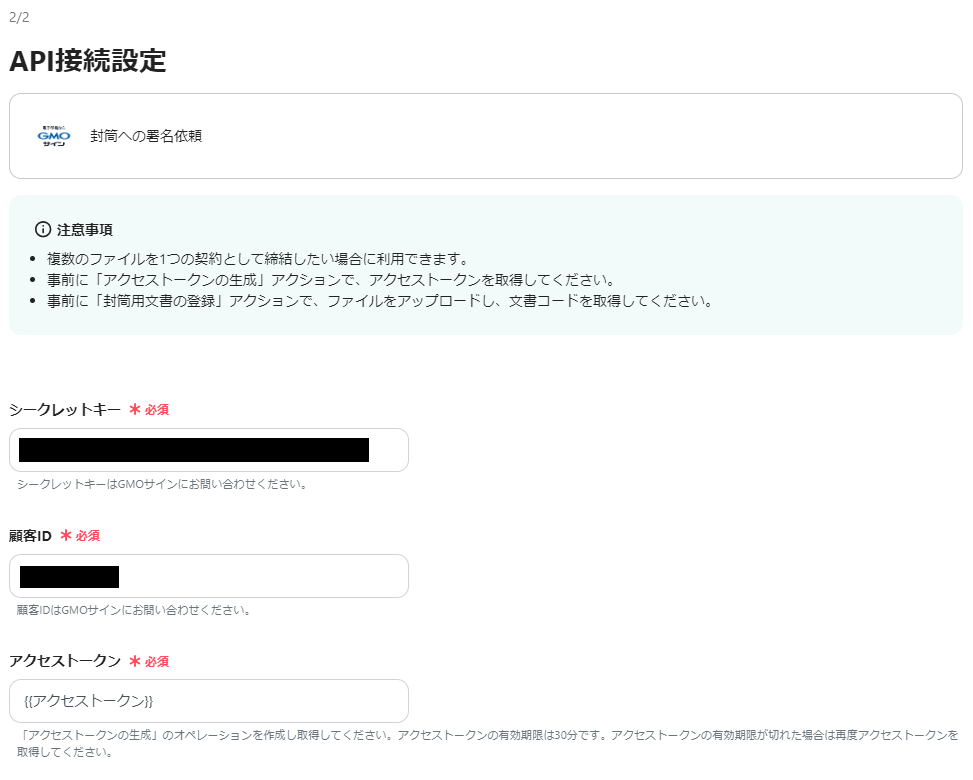
Task: Click the GMO サイン logo icon
Action: 53,136
